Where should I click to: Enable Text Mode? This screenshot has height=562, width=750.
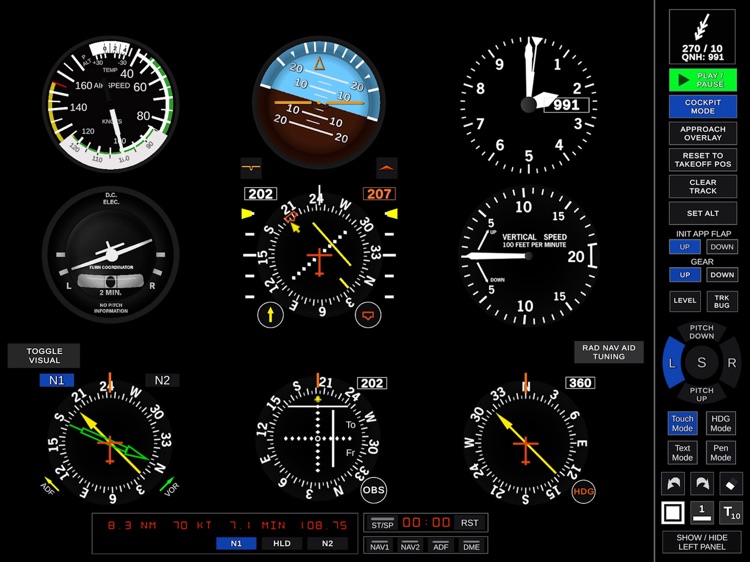(682, 452)
